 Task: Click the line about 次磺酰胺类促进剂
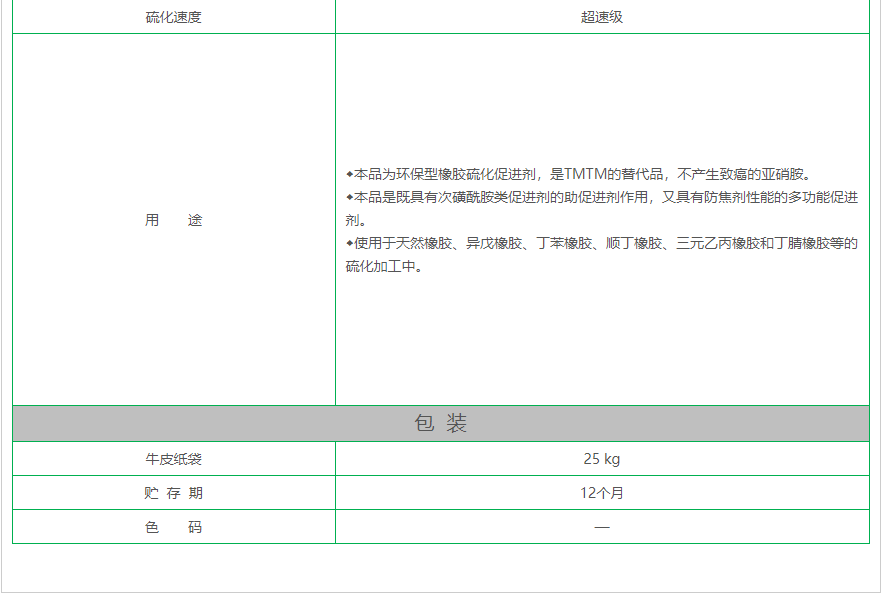pos(602,197)
